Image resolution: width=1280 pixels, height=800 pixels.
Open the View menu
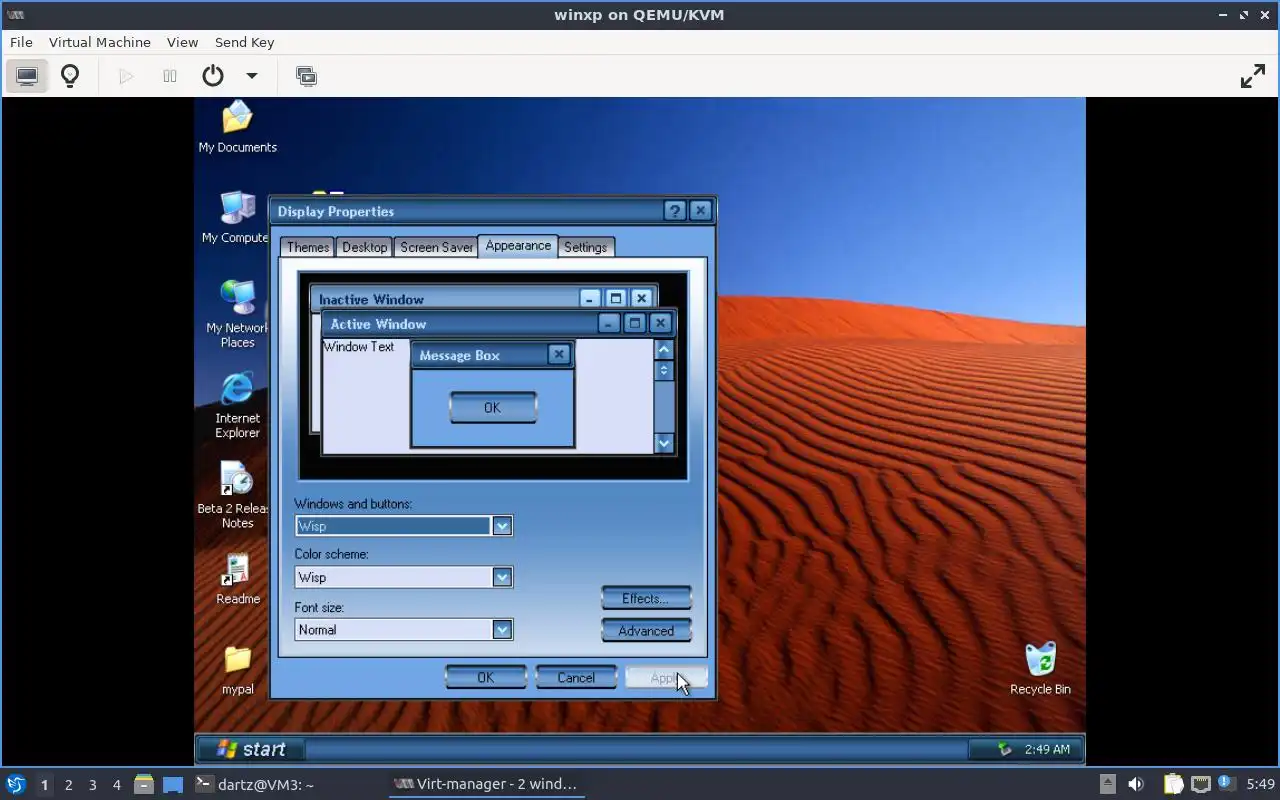(x=182, y=42)
